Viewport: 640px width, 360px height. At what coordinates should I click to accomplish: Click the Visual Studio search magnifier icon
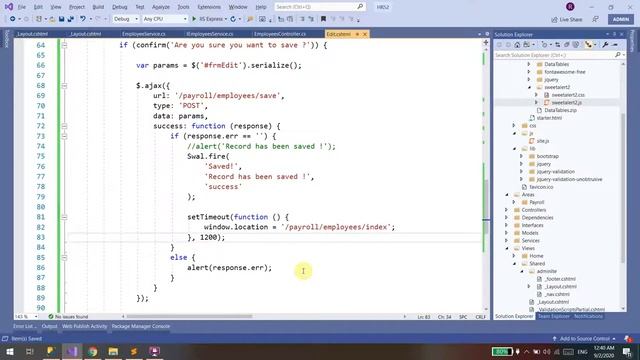click(x=360, y=7)
